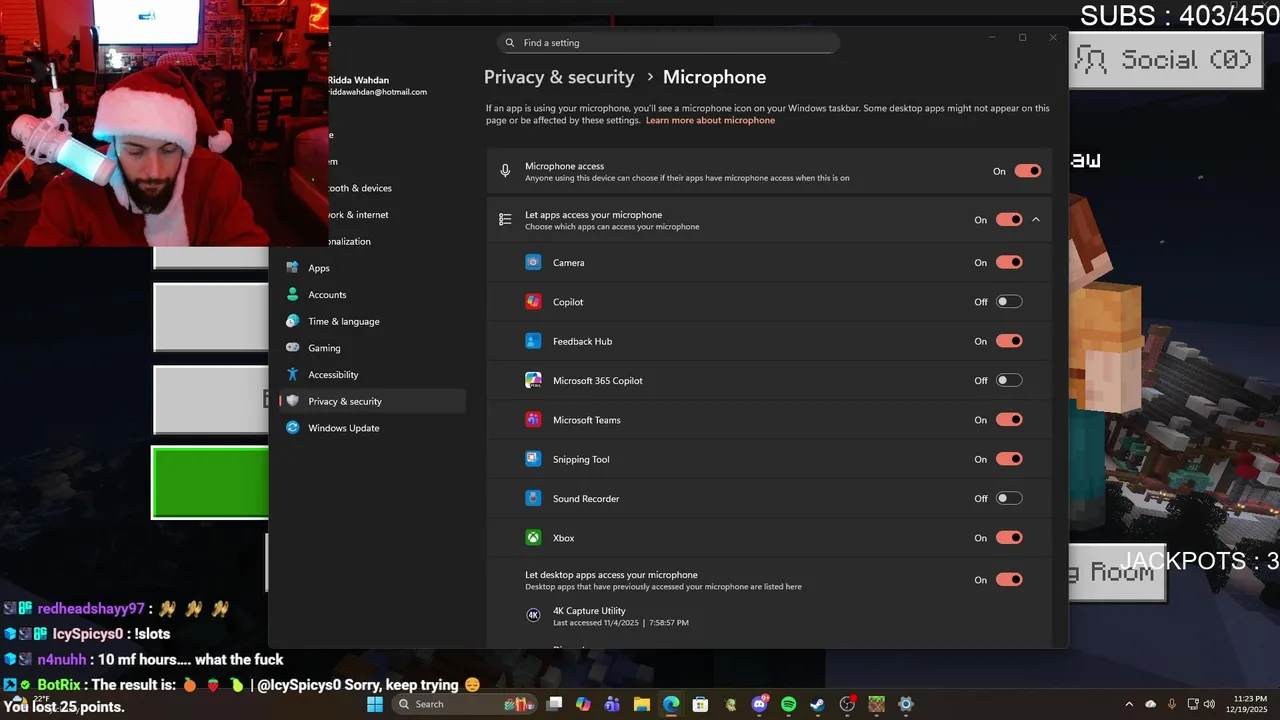Click the green button in background game menu
Screen dimensions: 1280x720
point(210,483)
